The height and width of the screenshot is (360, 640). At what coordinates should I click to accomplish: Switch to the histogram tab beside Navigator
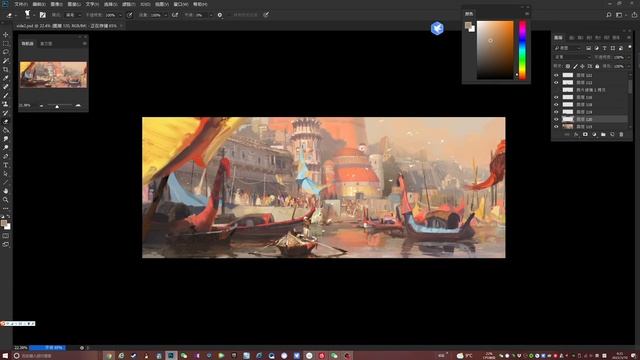[x=46, y=44]
